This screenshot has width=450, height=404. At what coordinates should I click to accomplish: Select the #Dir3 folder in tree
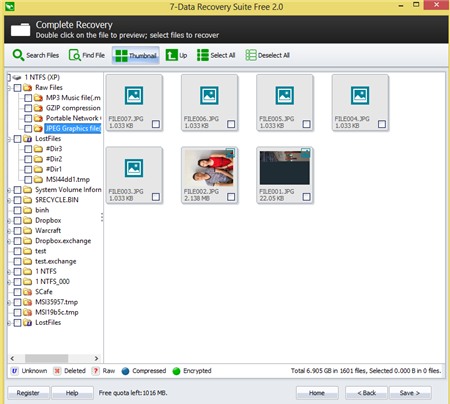54,149
